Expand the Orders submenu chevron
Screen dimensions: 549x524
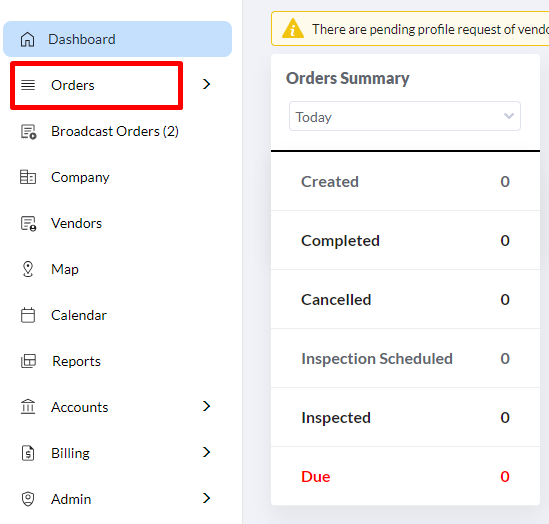pos(207,84)
